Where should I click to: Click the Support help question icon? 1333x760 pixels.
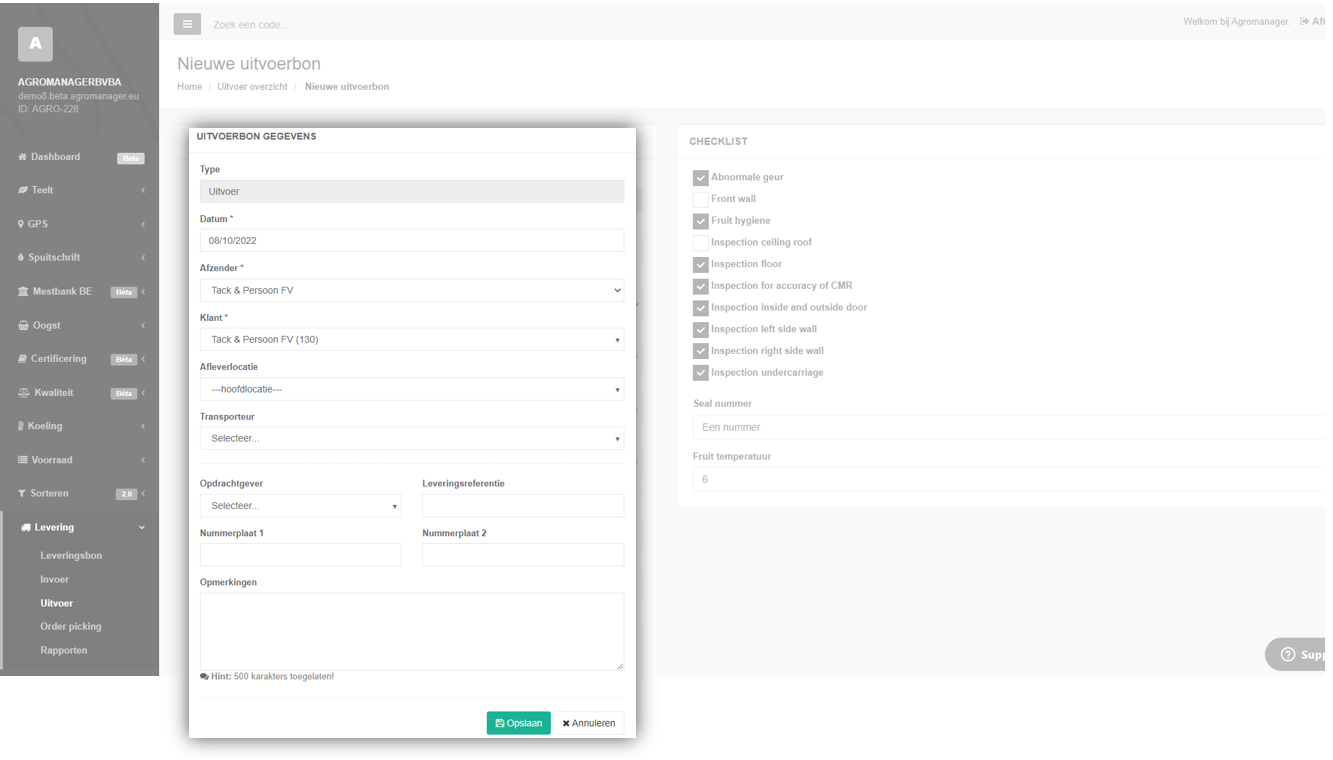[x=1288, y=655]
